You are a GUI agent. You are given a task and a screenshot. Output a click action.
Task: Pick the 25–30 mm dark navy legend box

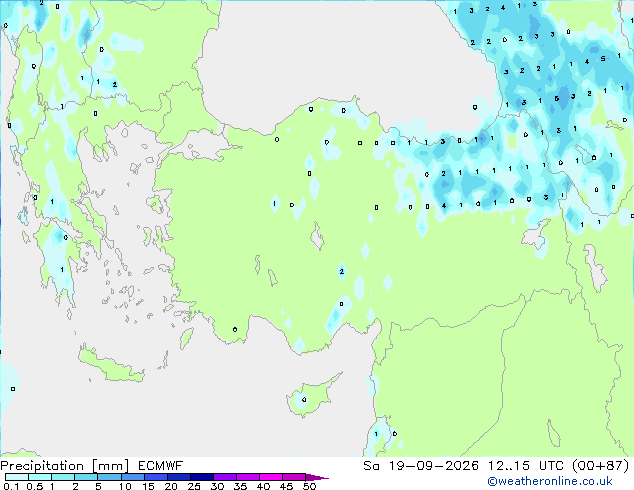pos(202,477)
